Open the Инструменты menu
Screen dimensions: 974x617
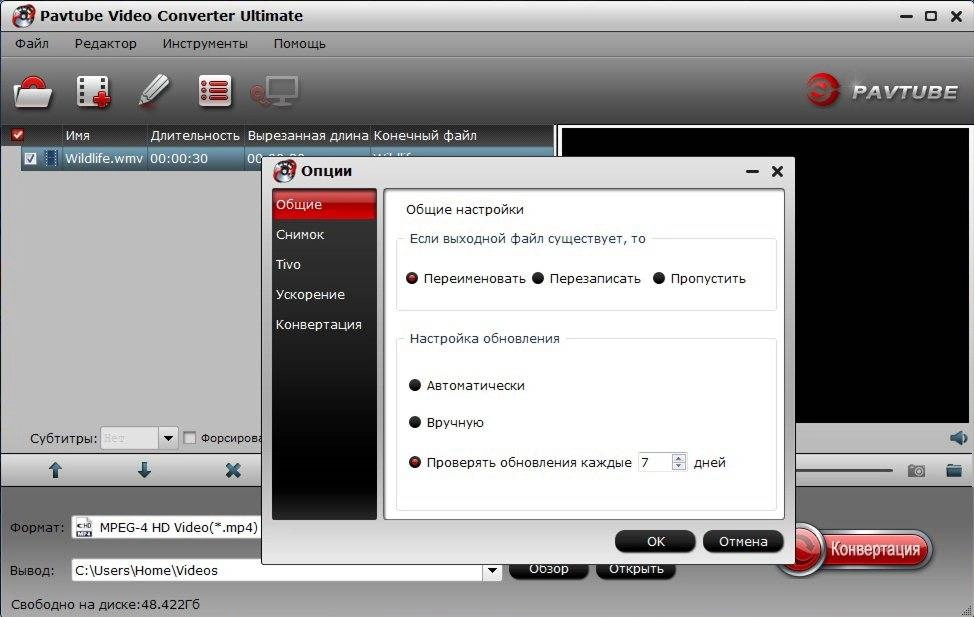pos(205,43)
